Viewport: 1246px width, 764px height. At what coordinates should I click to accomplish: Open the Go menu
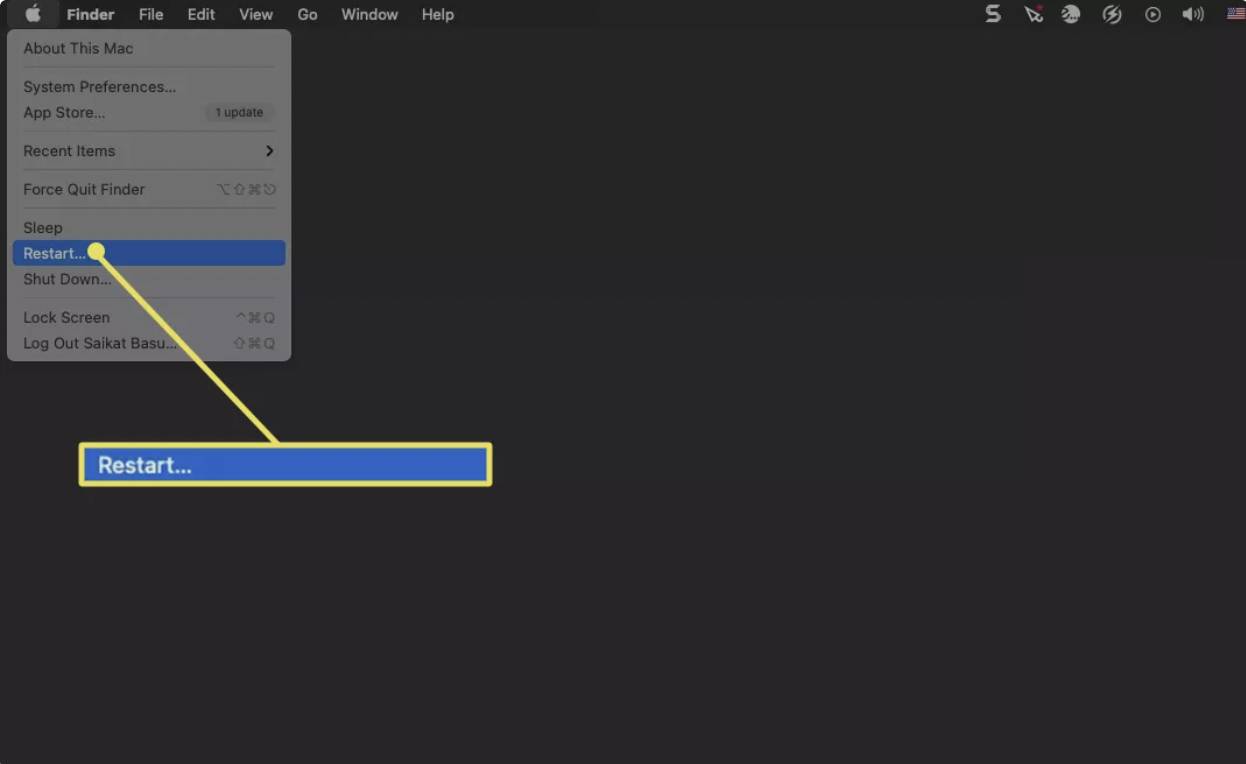click(307, 14)
